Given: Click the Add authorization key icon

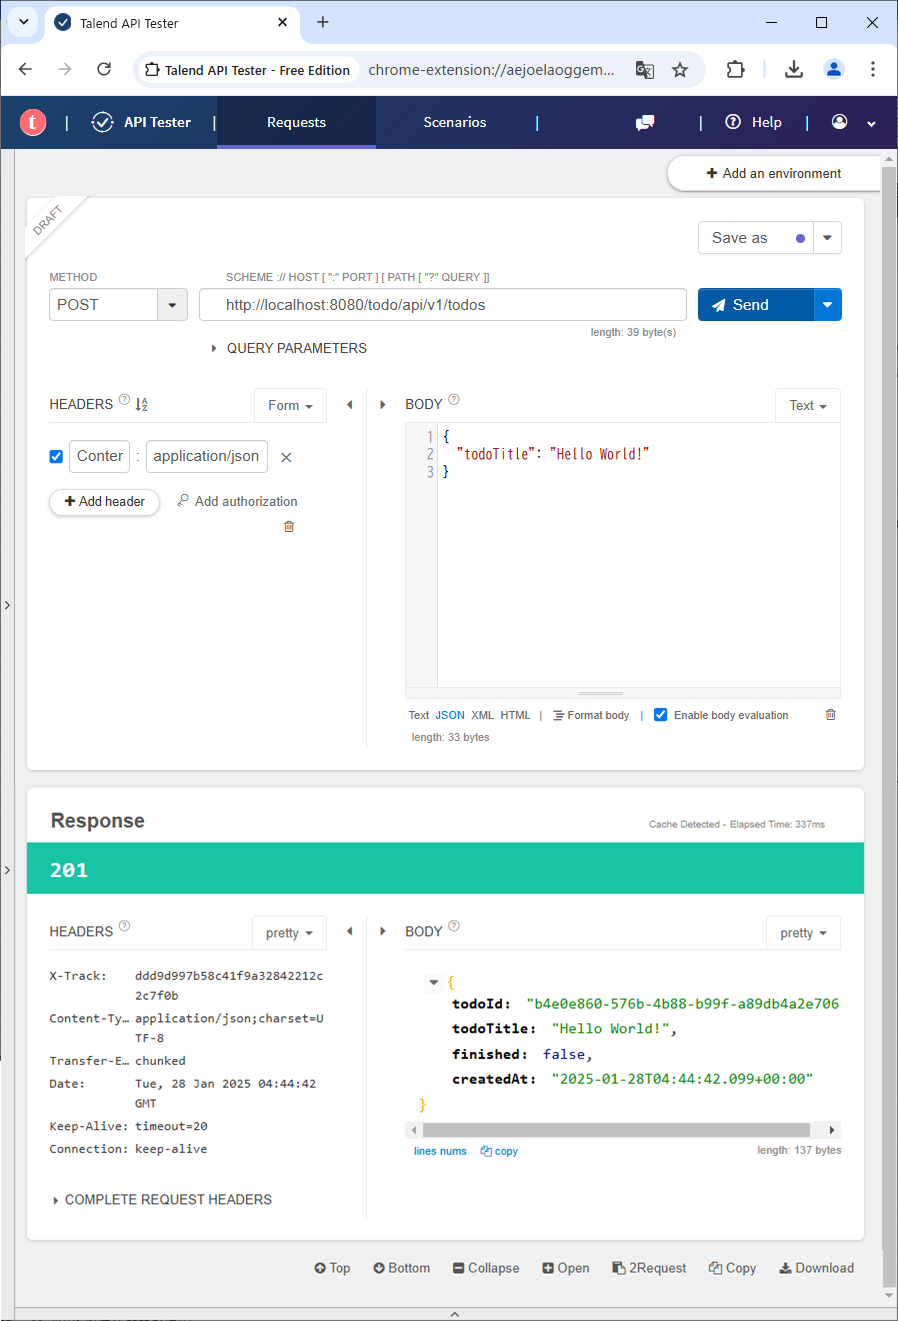Looking at the screenshot, I should [x=183, y=501].
